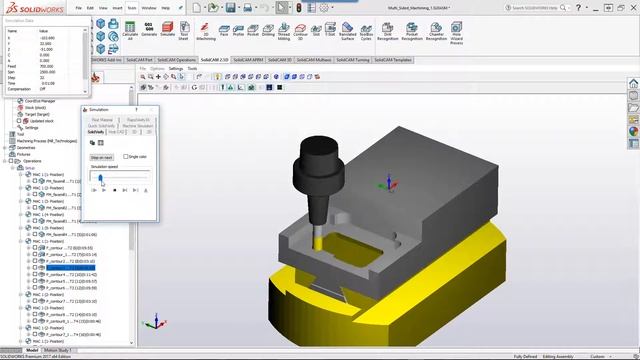Screen dimensions: 640x360
Task: Click the Print icon in top toolbar
Action: click(247, 8)
